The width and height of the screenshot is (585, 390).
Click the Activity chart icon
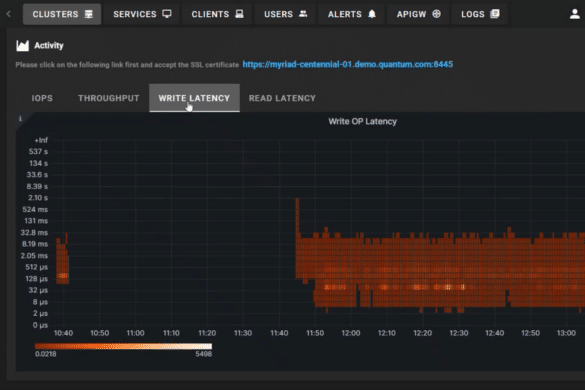tap(22, 46)
